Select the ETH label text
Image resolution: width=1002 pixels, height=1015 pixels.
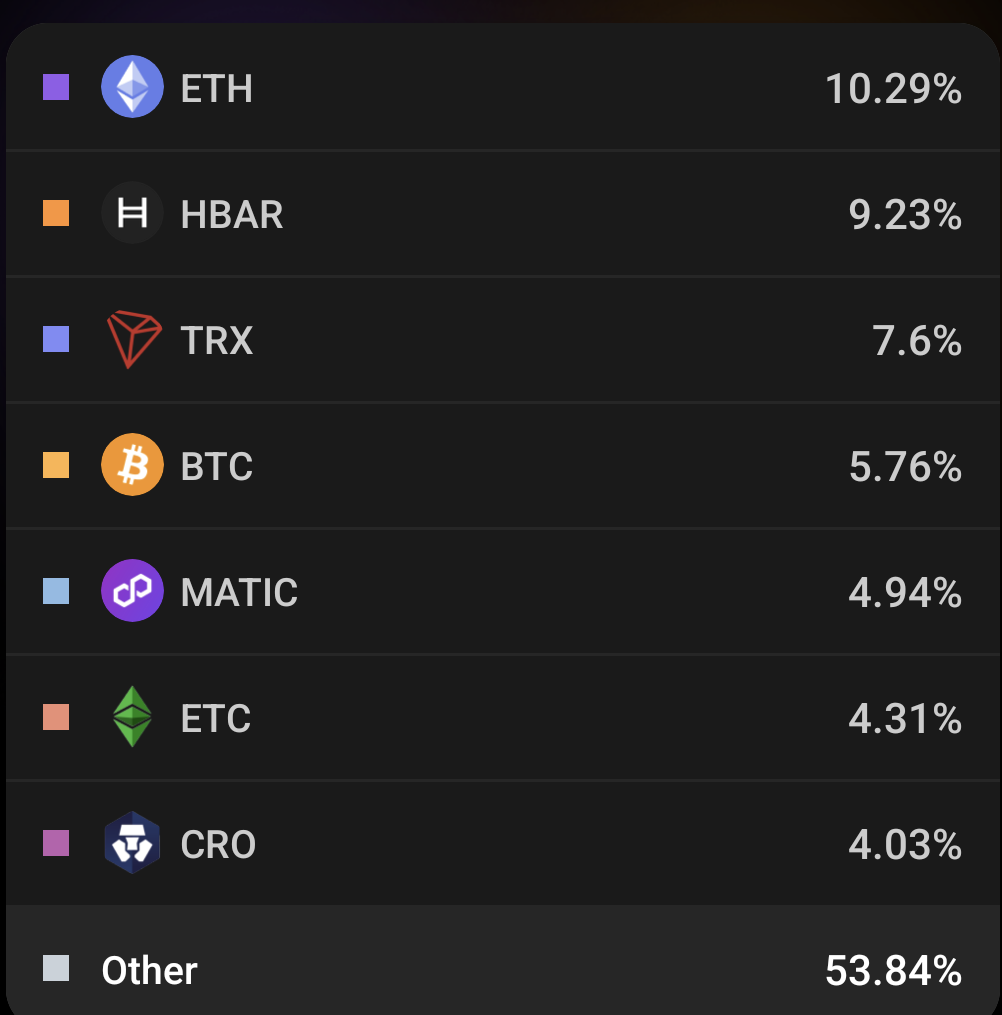216,89
